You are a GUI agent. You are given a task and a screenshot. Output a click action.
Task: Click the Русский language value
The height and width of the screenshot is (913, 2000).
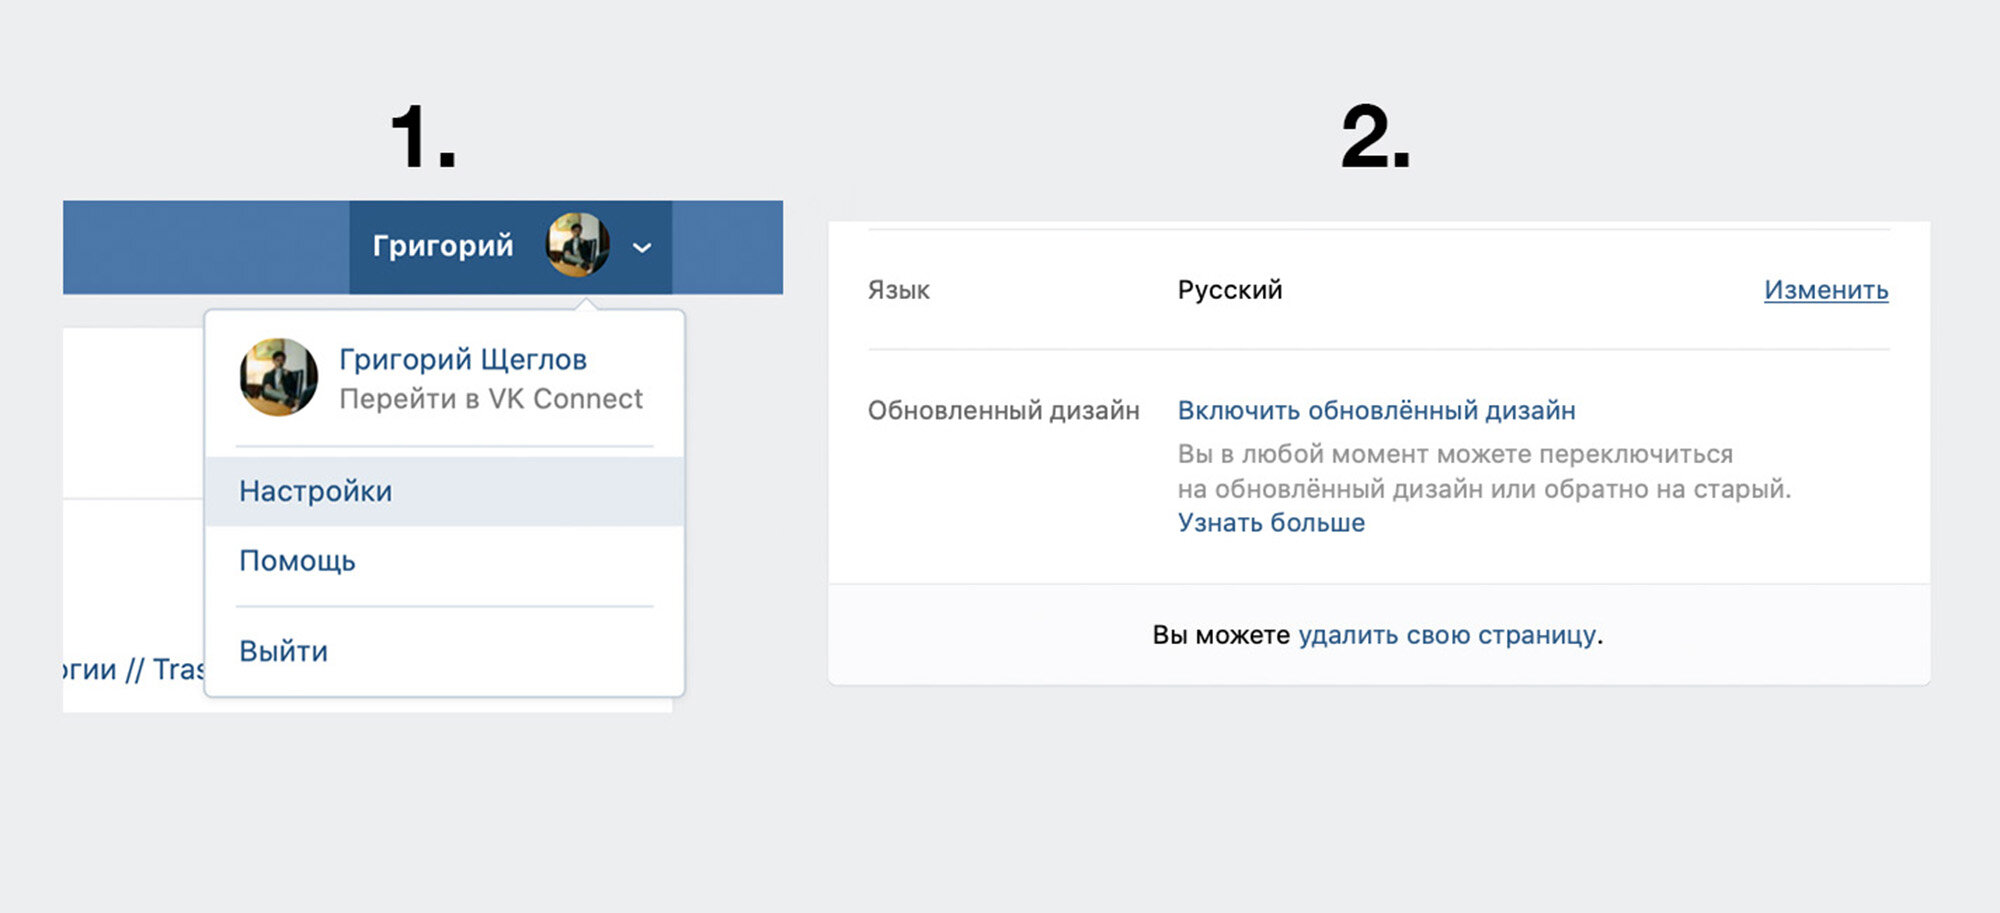[x=1230, y=290]
